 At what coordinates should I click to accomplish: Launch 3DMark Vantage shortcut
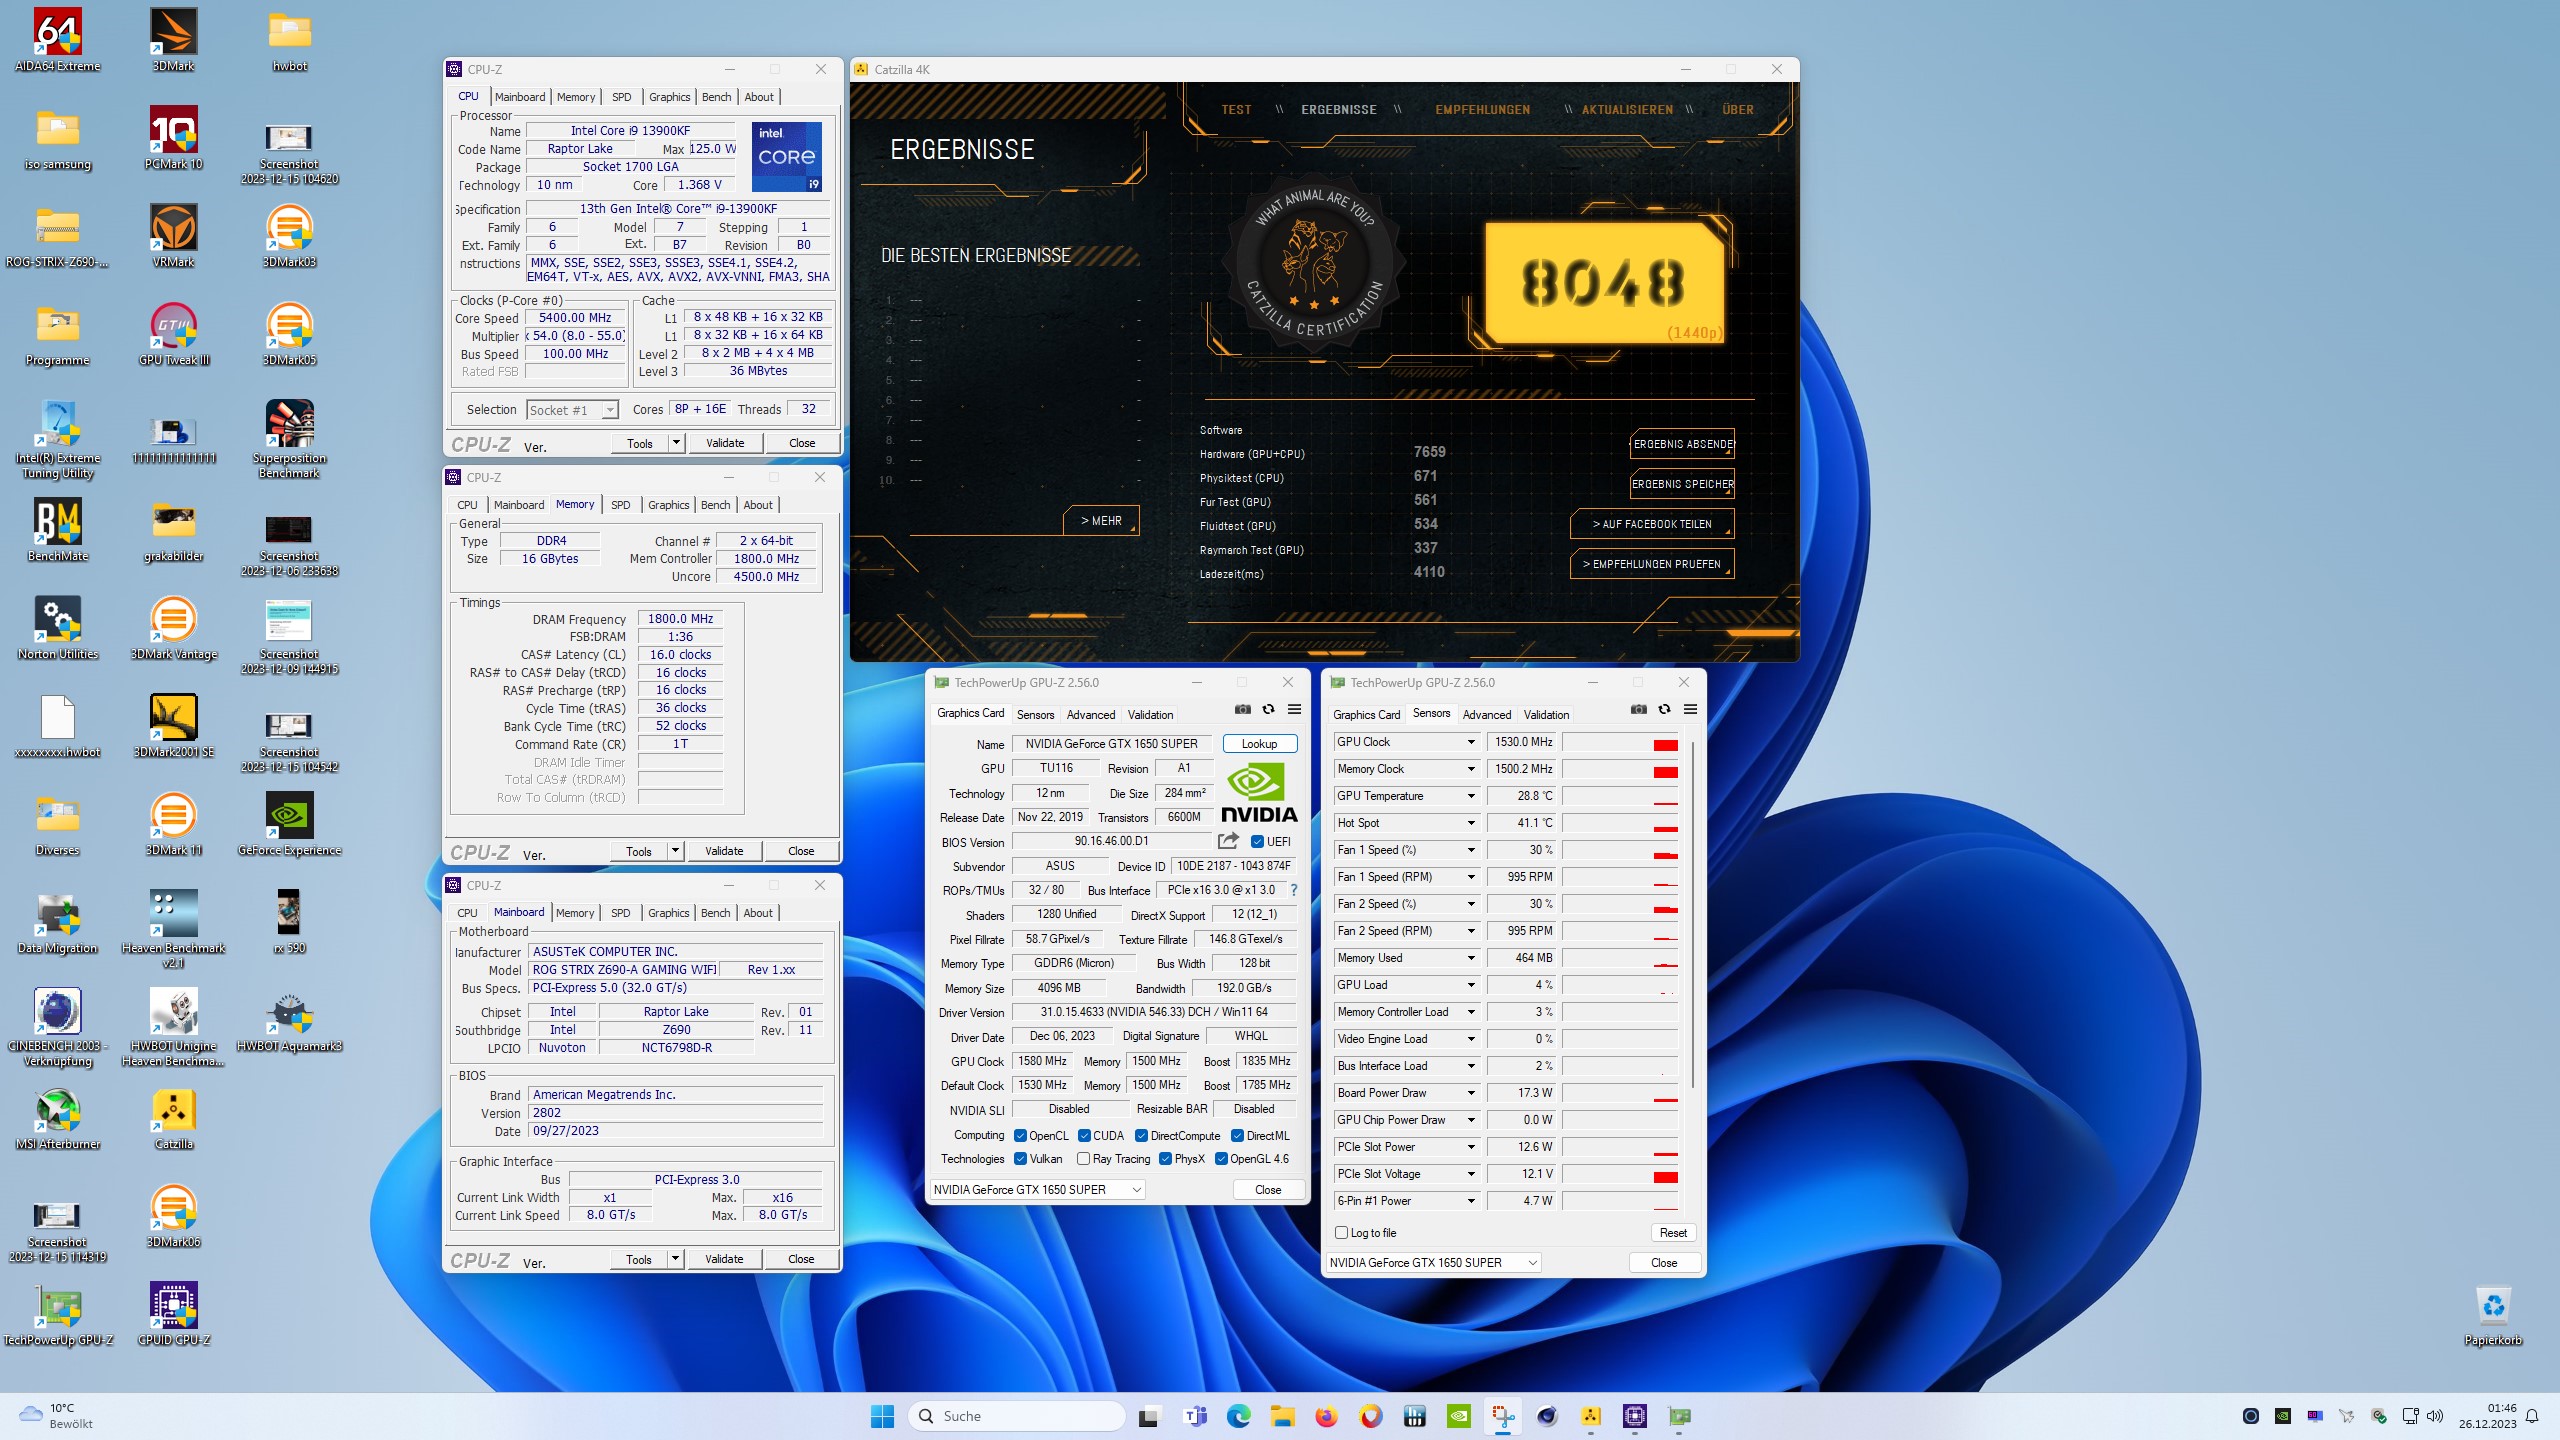coord(173,629)
